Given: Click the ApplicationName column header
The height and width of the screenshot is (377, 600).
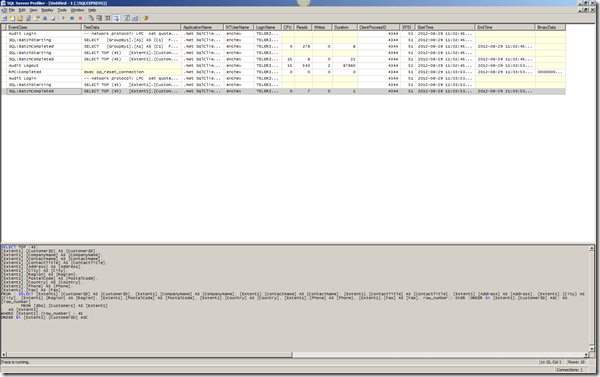Looking at the screenshot, I should click(202, 27).
